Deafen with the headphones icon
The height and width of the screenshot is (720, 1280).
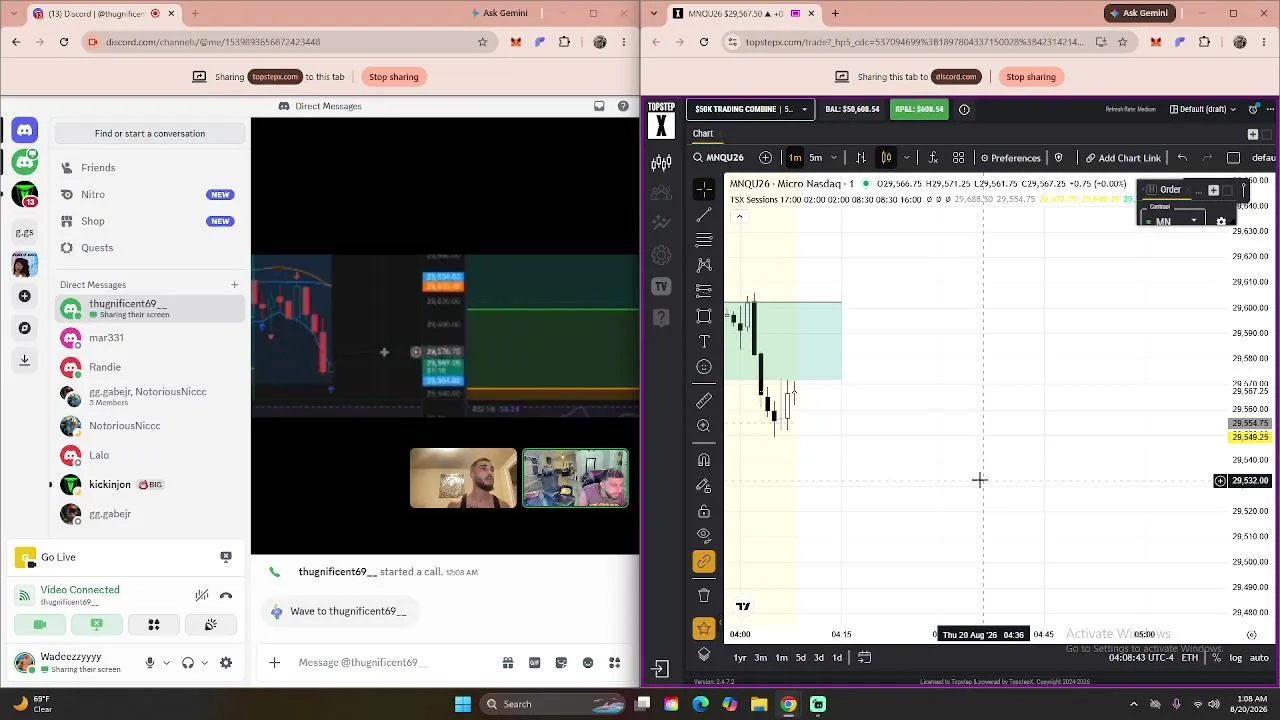[x=187, y=663]
